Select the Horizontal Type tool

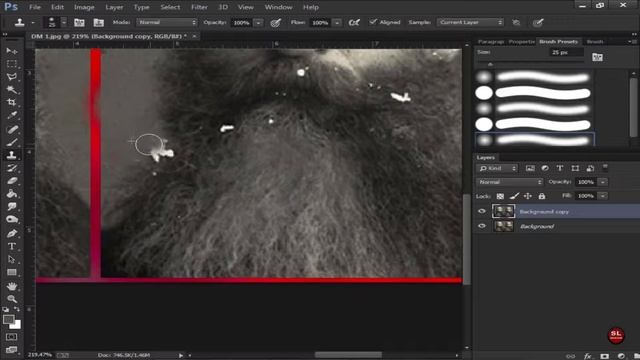(11, 246)
